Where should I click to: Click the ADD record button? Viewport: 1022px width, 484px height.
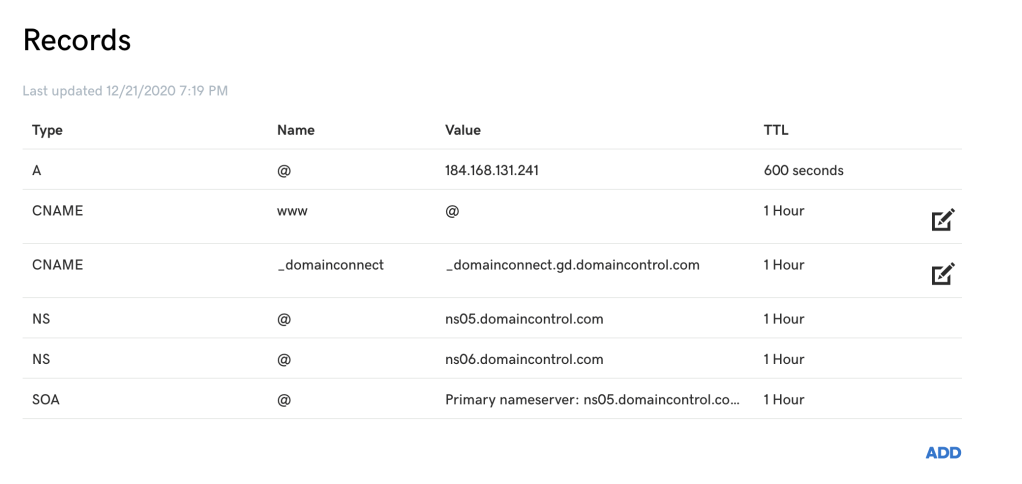pyautogui.click(x=943, y=453)
